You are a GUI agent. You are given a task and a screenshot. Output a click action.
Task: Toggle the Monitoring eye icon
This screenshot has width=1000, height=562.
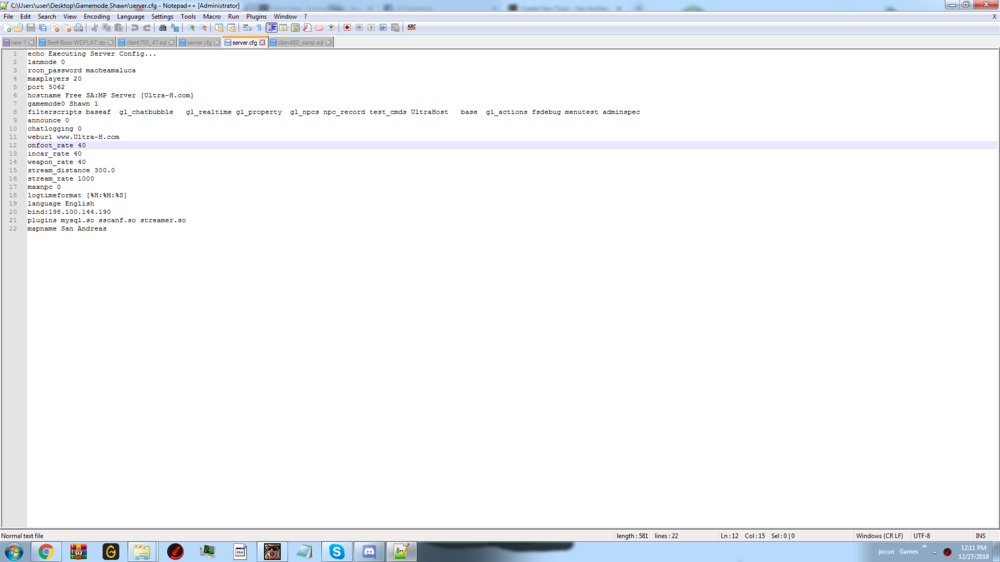pyautogui.click(x=331, y=28)
